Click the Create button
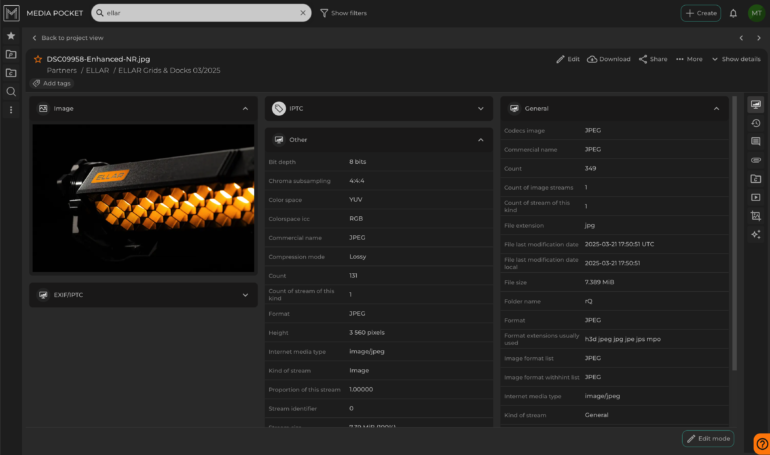This screenshot has height=455, width=770. point(701,13)
